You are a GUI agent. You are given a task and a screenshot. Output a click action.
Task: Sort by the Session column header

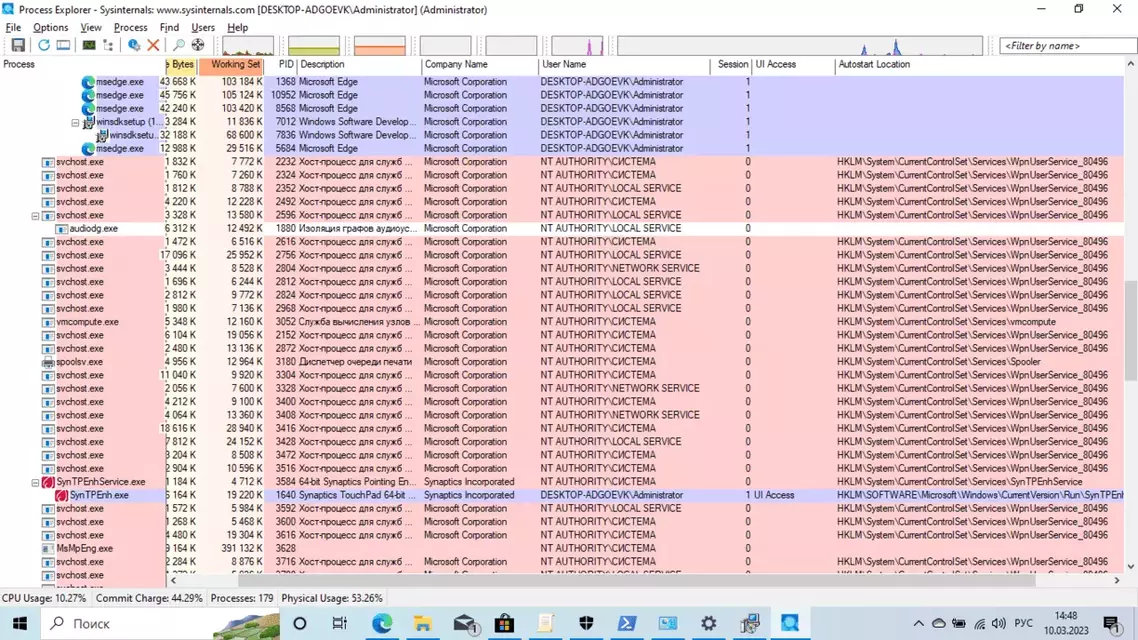(731, 65)
